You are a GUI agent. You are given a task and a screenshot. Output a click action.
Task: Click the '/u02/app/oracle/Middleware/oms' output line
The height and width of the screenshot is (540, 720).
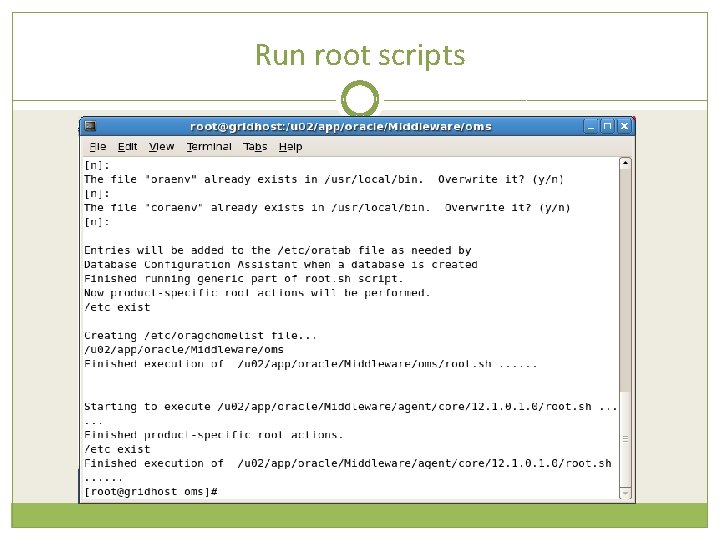[184, 350]
